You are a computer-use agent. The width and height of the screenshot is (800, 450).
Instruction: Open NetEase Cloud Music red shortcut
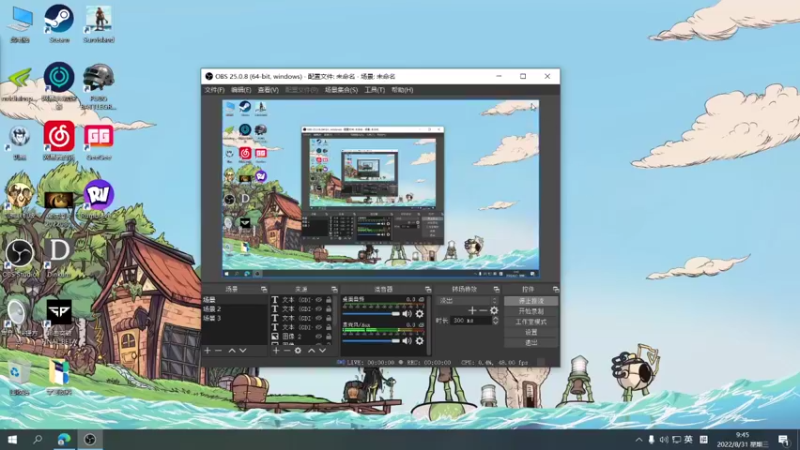tap(59, 141)
